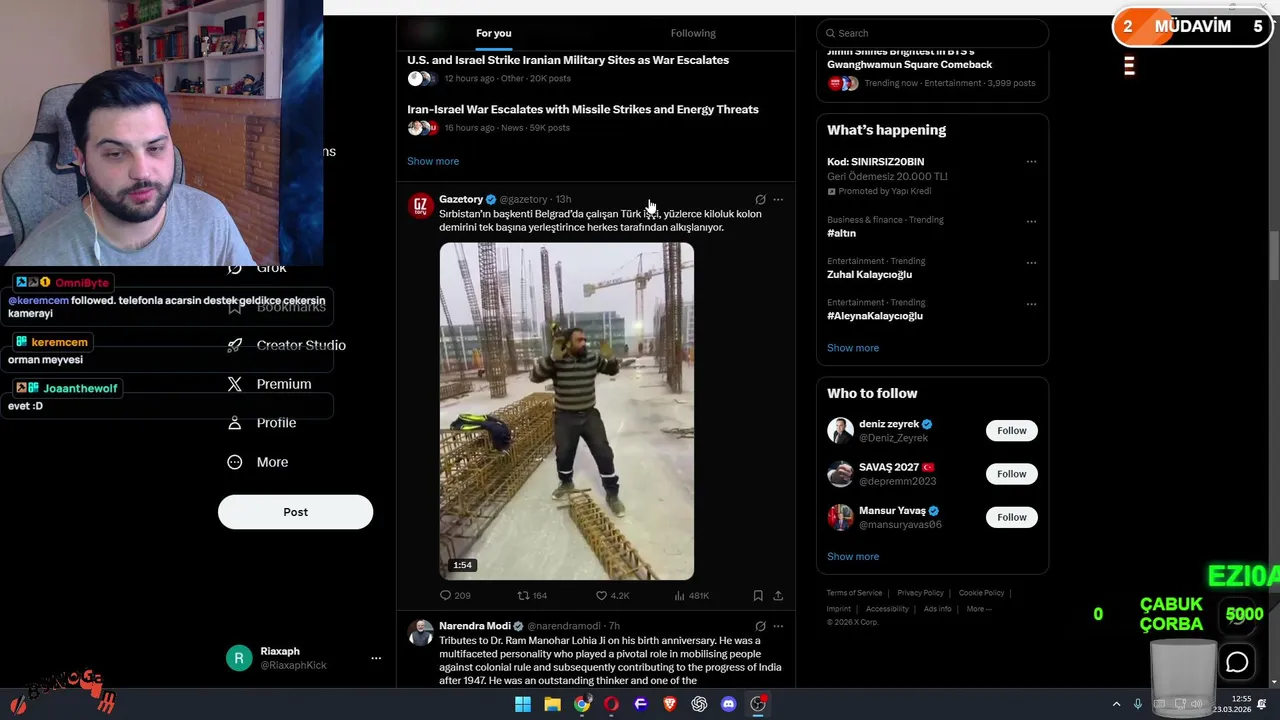Click the Premium X logo icon

click(x=235, y=384)
